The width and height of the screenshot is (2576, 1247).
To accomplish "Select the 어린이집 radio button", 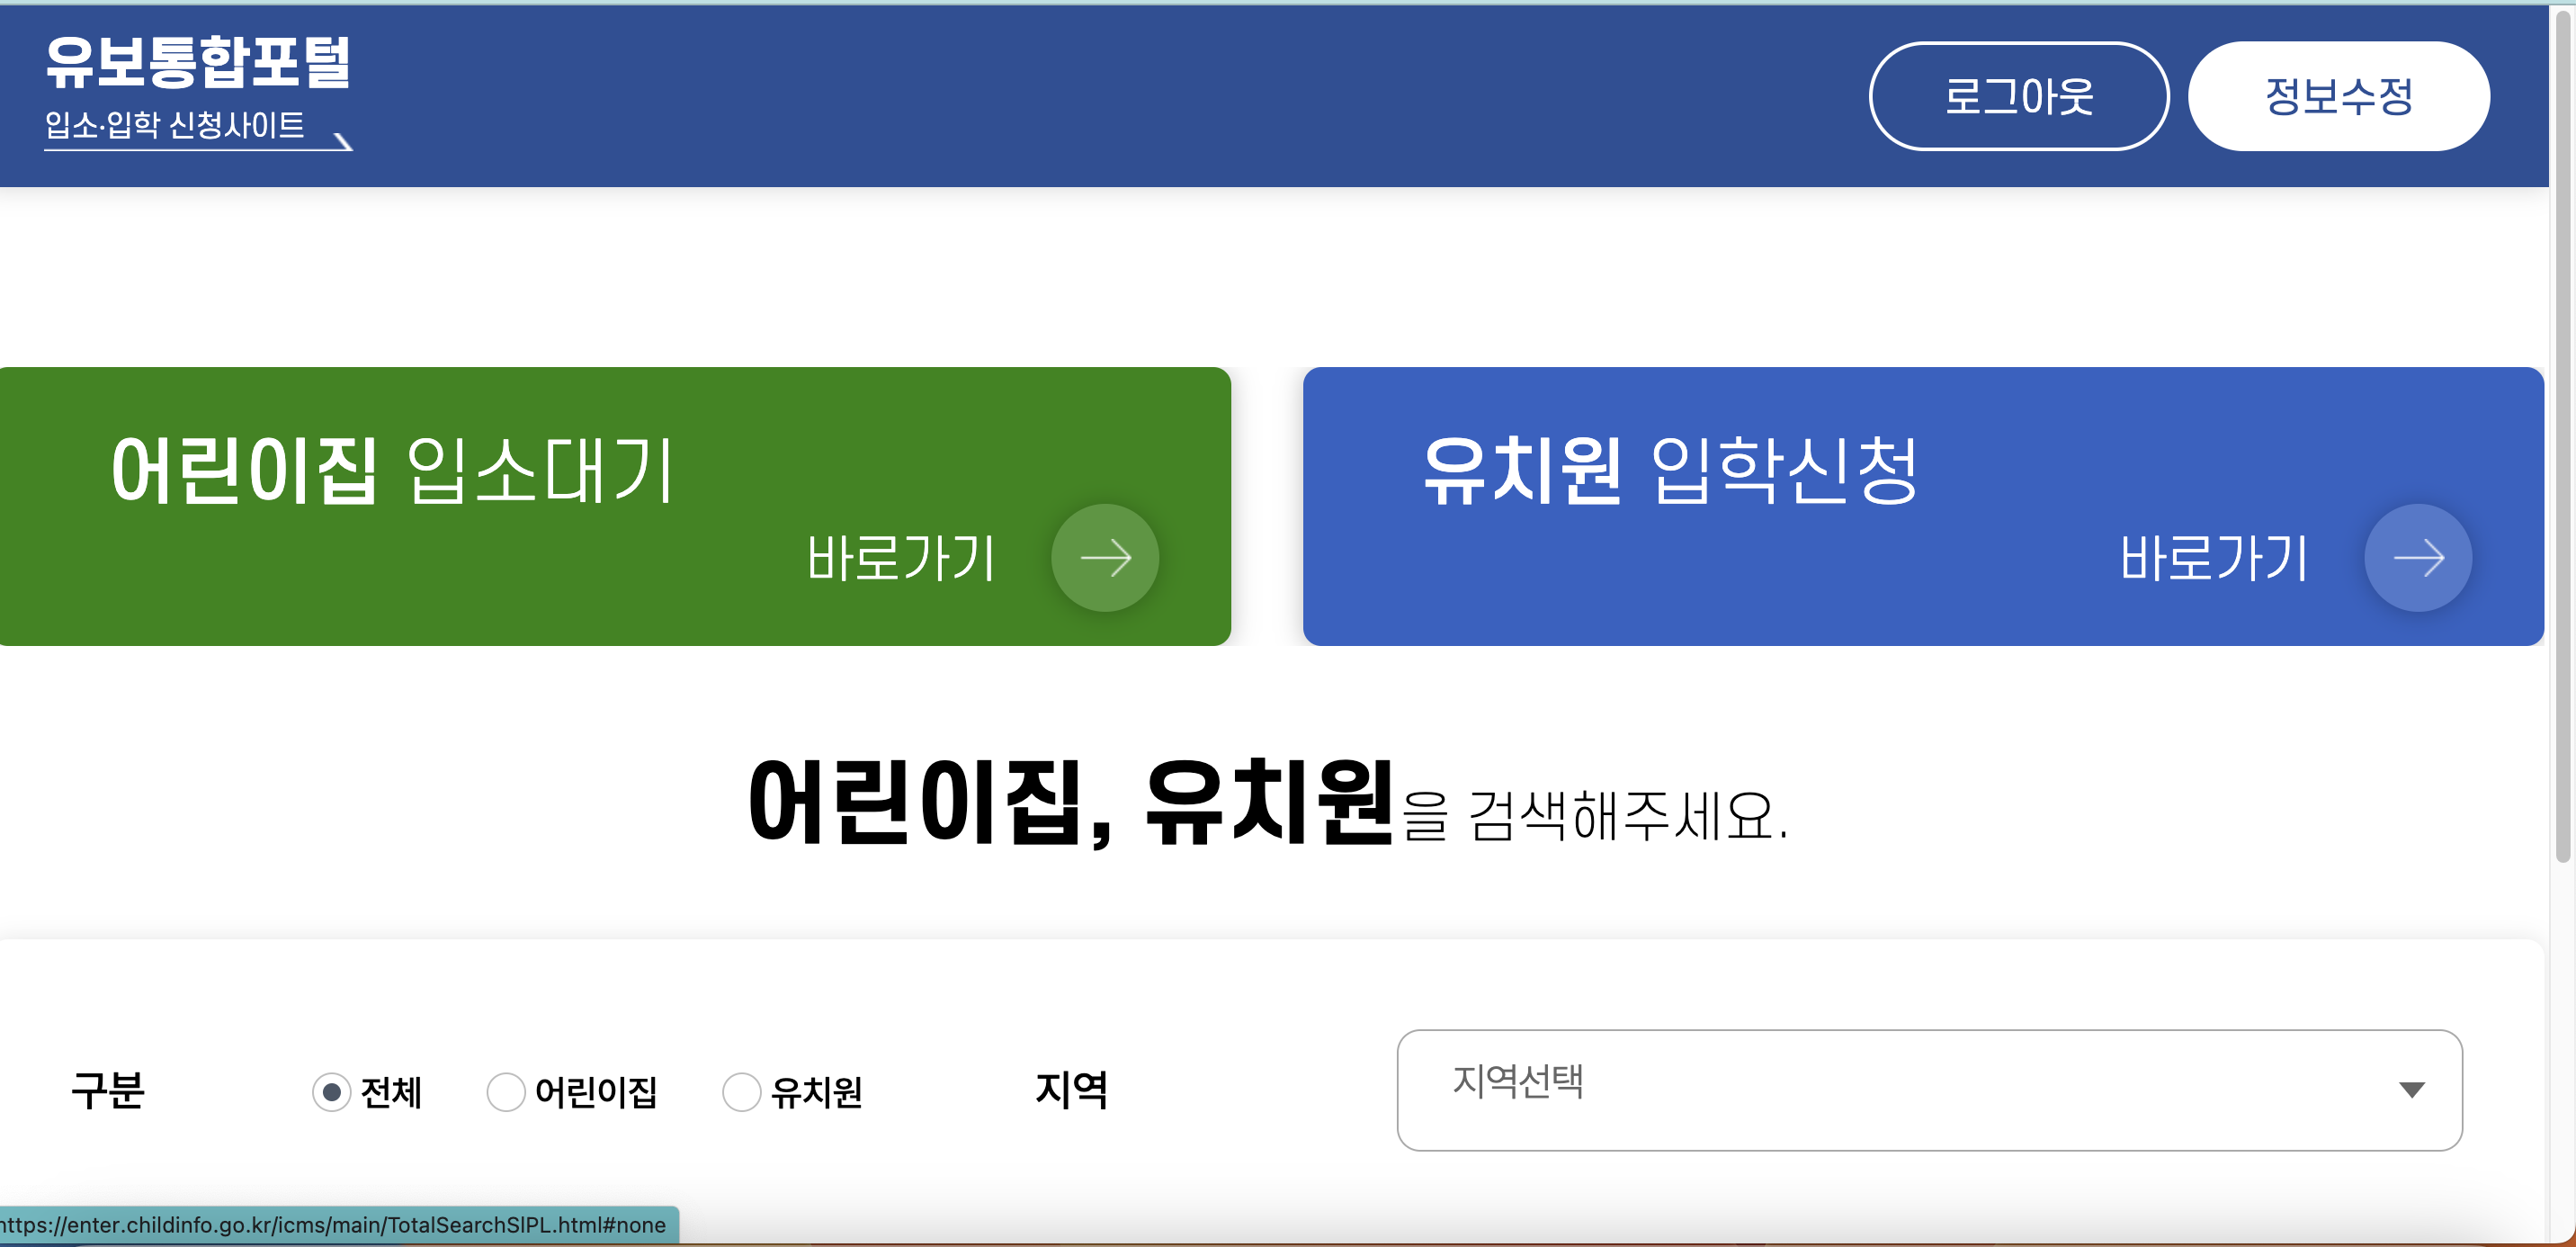I will [x=506, y=1092].
